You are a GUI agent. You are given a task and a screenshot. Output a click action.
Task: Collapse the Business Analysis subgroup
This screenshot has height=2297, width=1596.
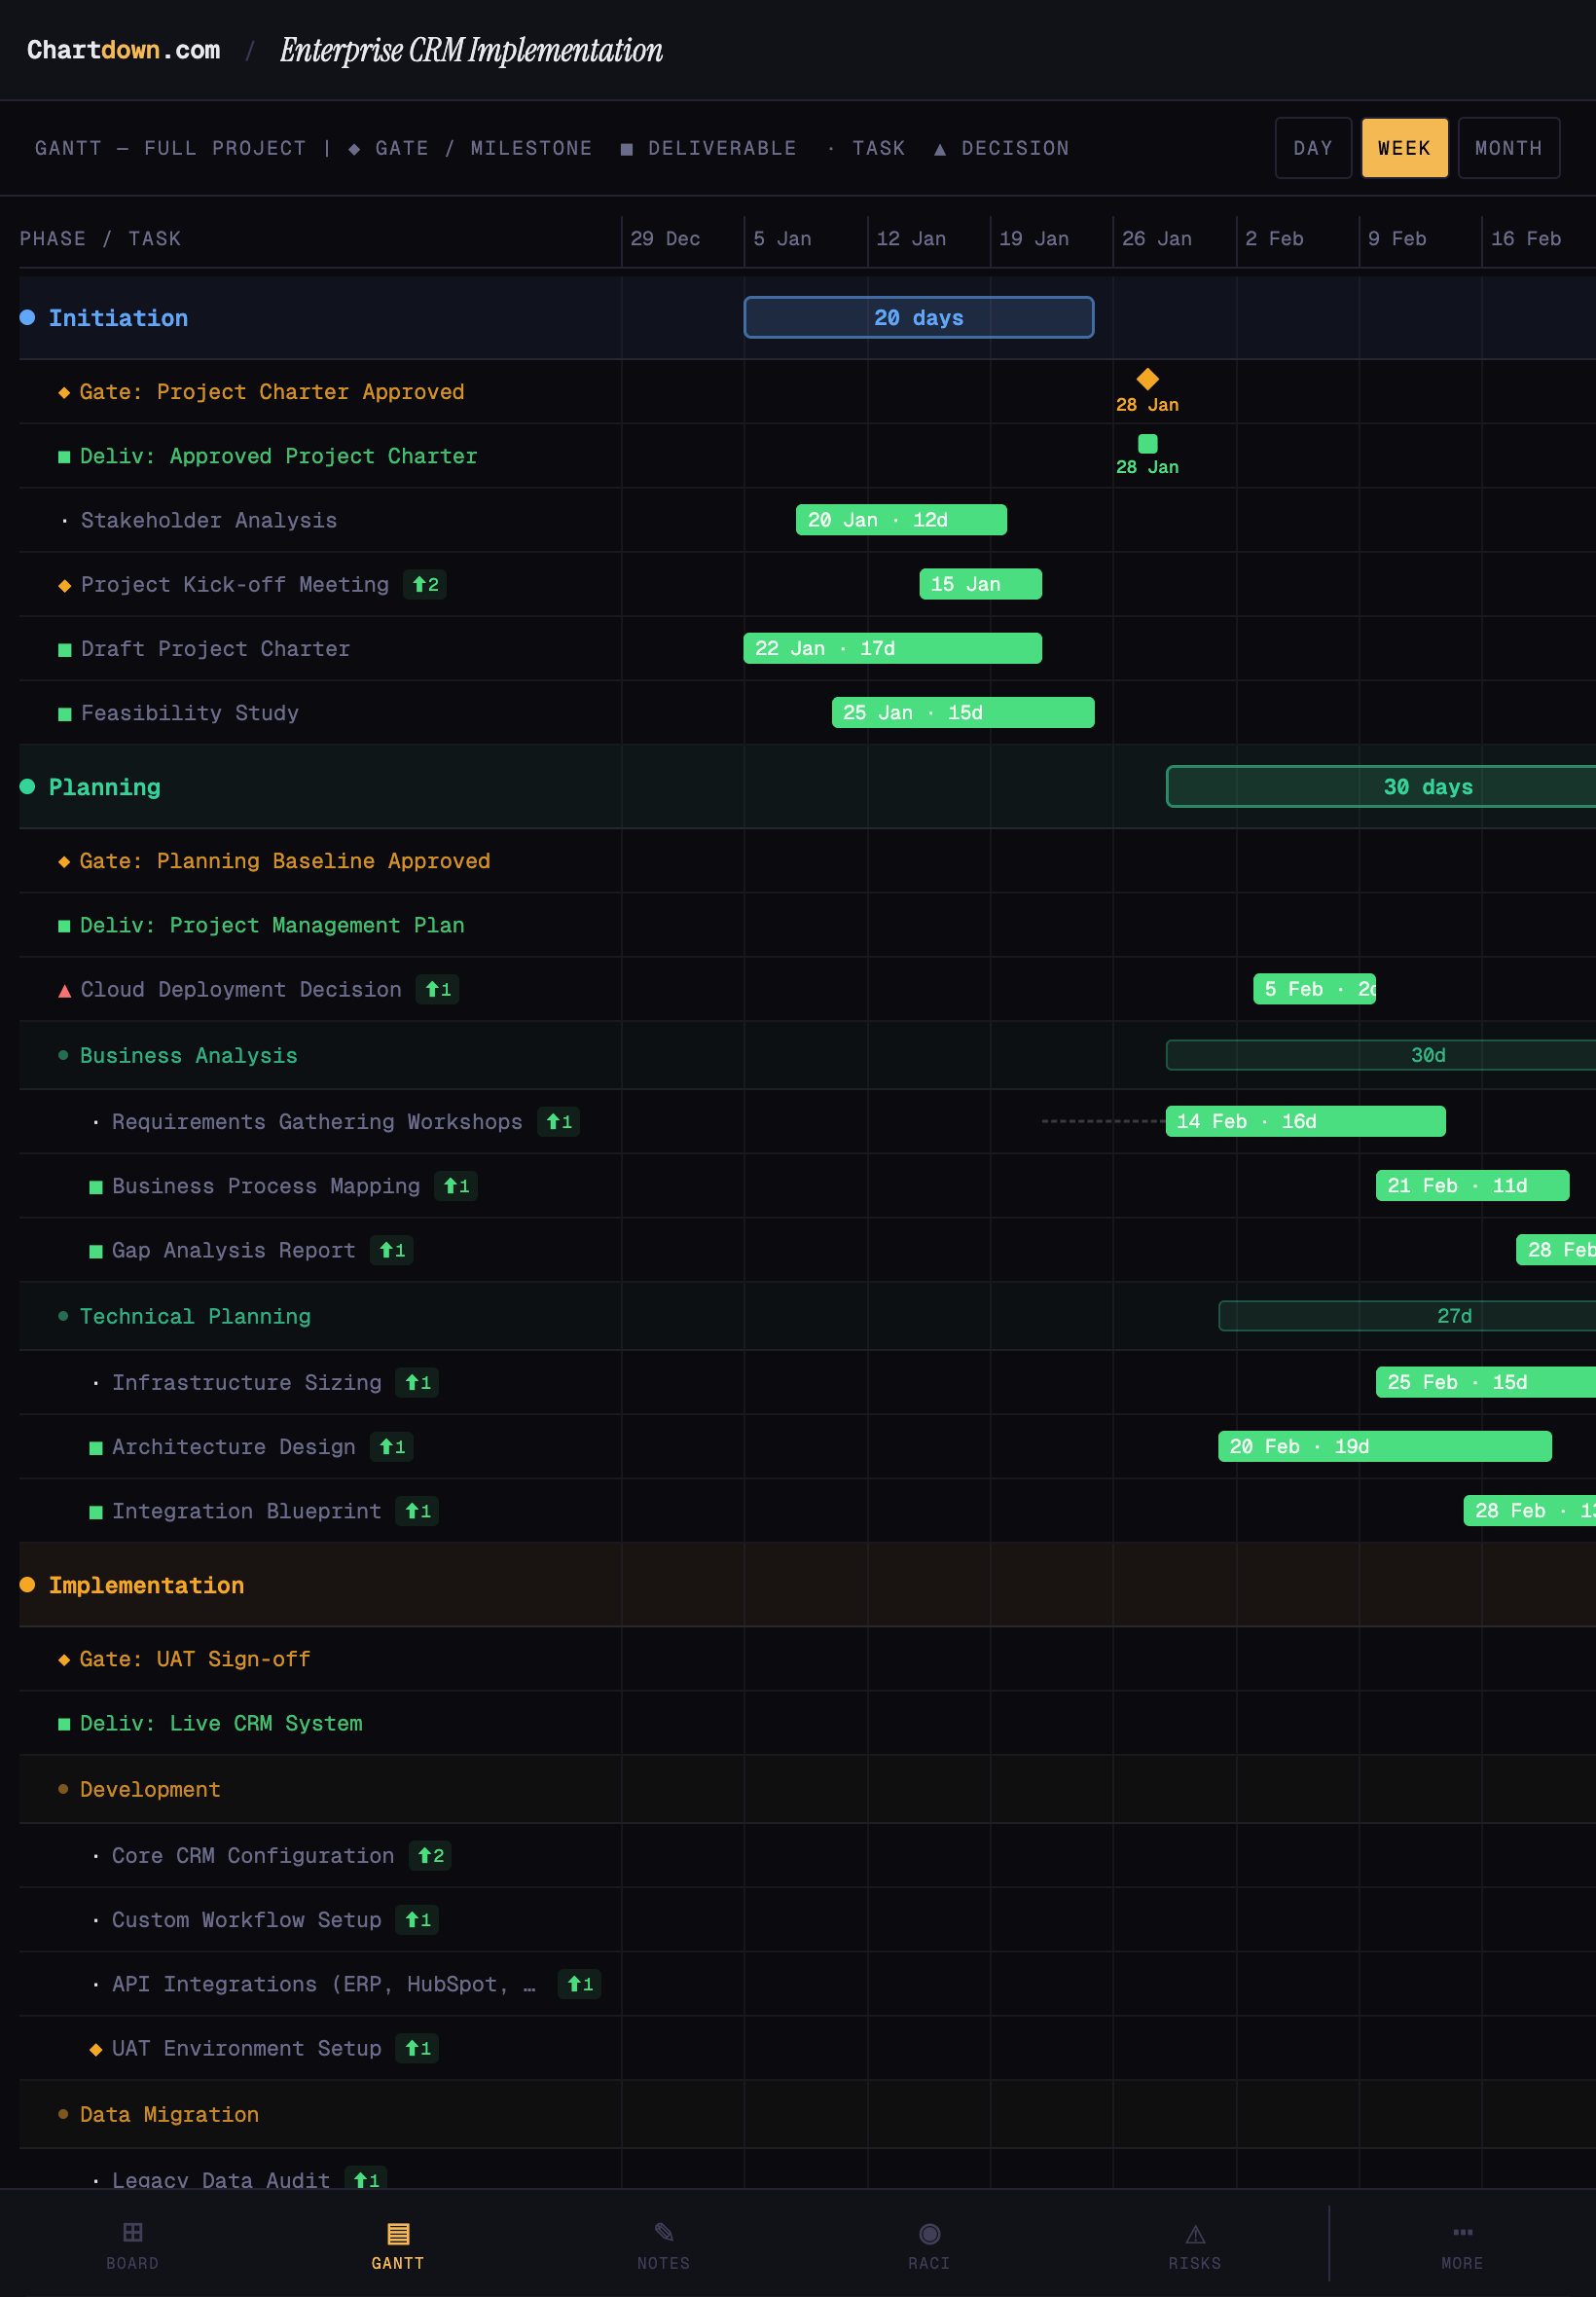click(x=63, y=1055)
